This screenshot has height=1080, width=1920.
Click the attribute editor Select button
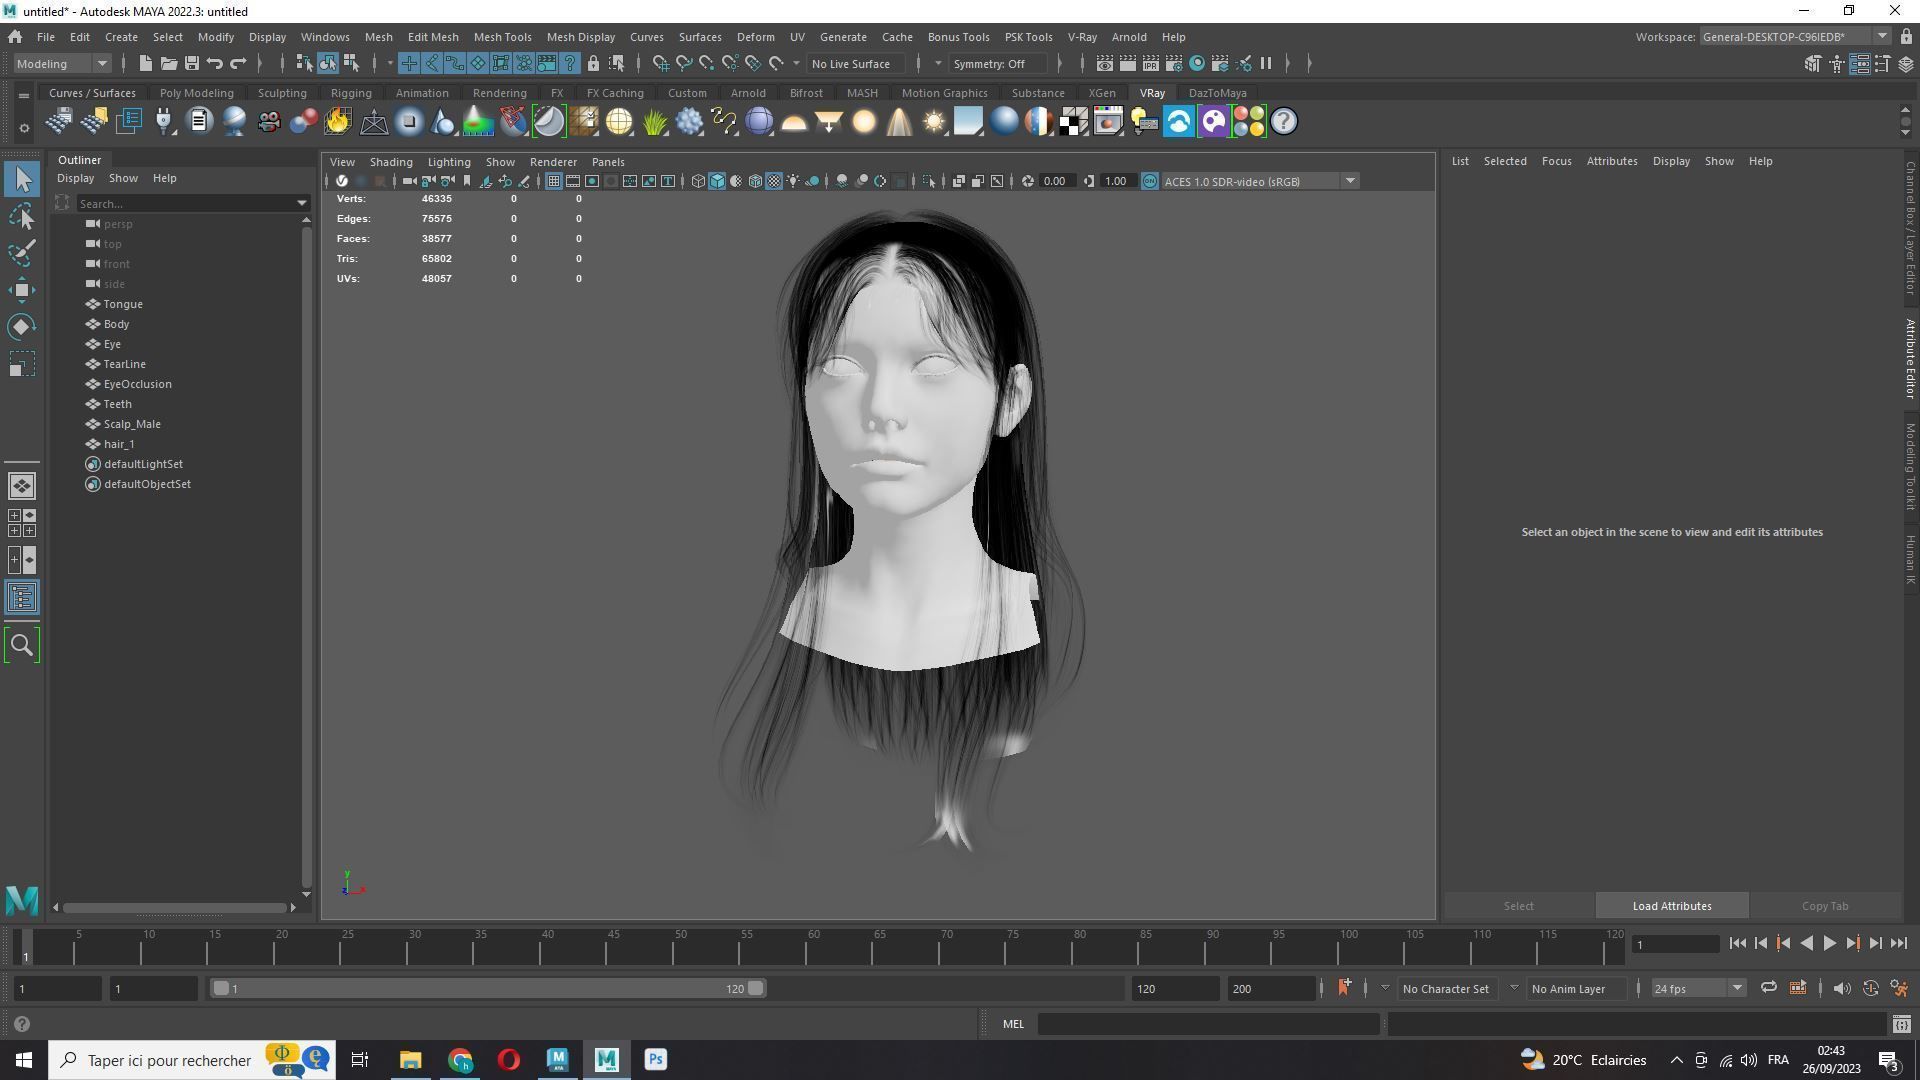click(1518, 906)
